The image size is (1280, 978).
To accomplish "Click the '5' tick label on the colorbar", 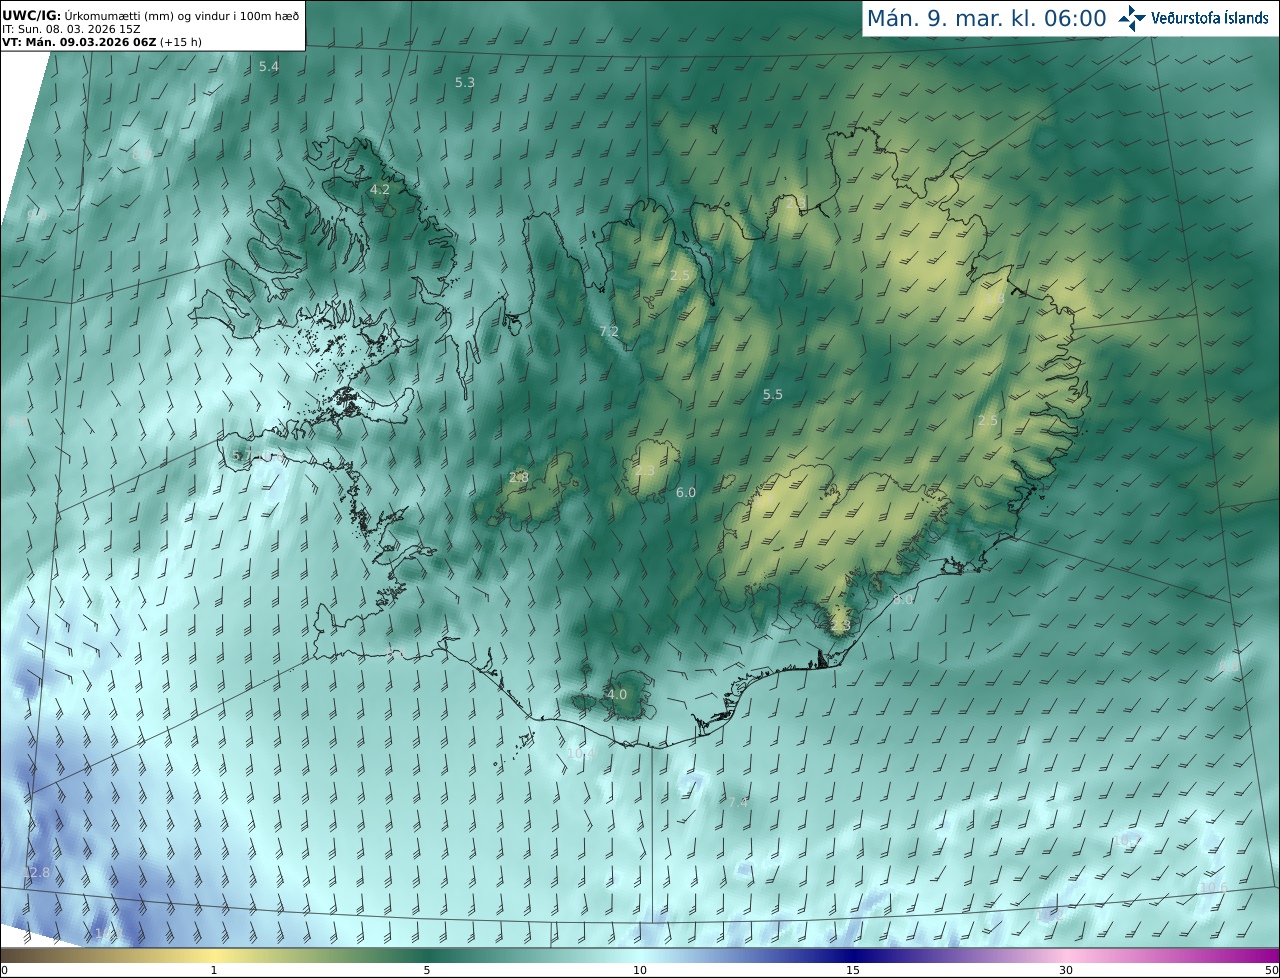I will pyautogui.click(x=427, y=970).
